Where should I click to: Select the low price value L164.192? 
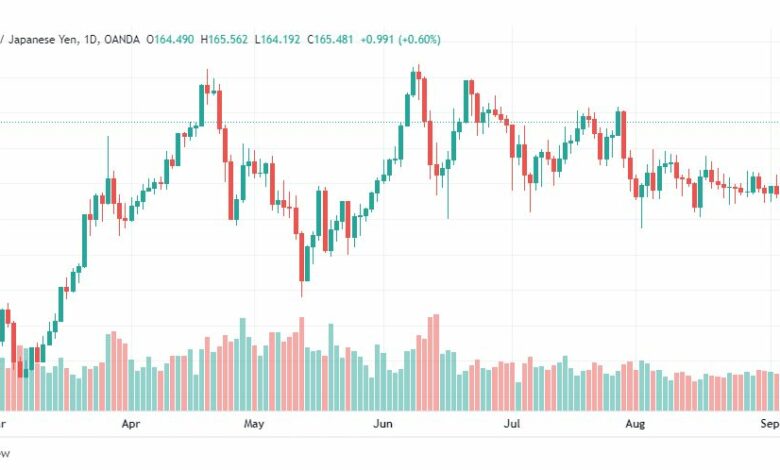[x=278, y=39]
